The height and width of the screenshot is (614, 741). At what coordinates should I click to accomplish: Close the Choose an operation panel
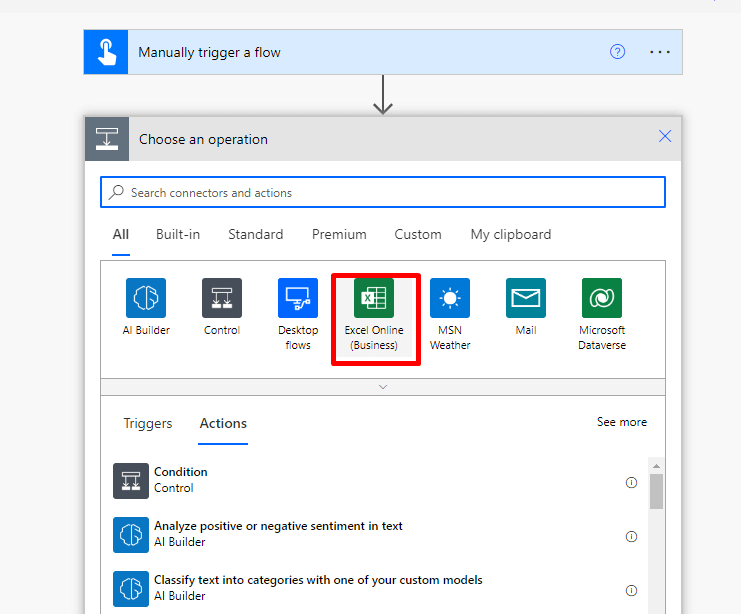pyautogui.click(x=665, y=137)
